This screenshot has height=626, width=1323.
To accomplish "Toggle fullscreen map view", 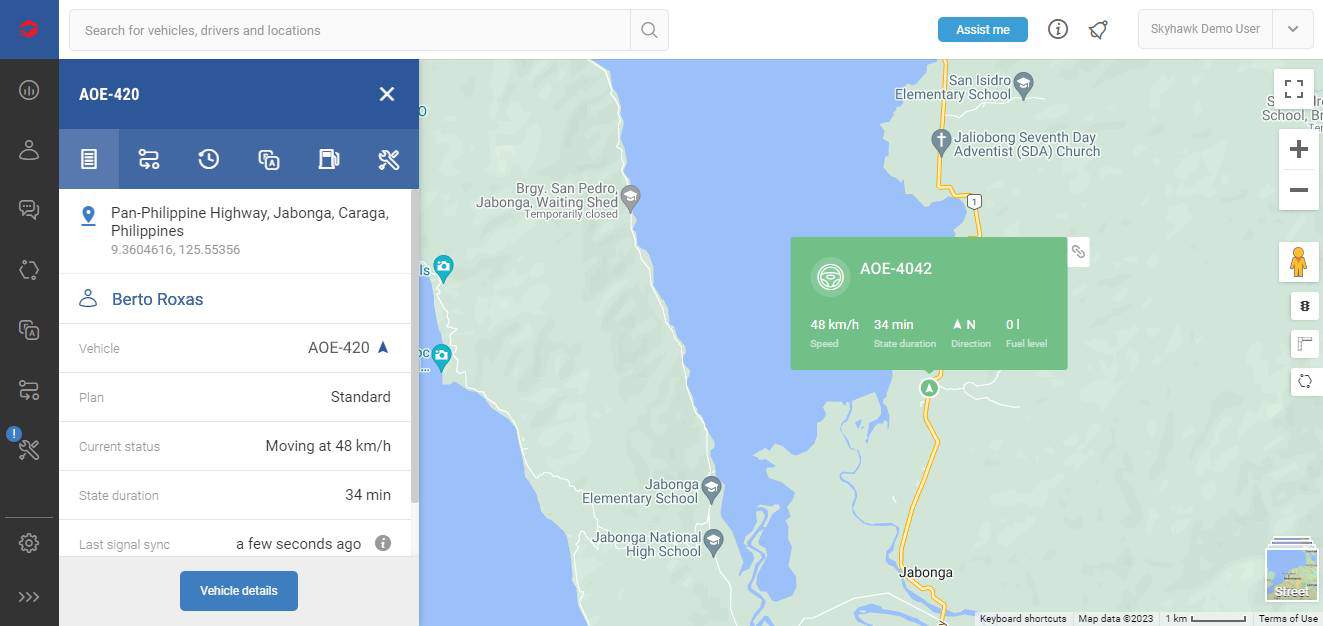I will click(x=1294, y=89).
